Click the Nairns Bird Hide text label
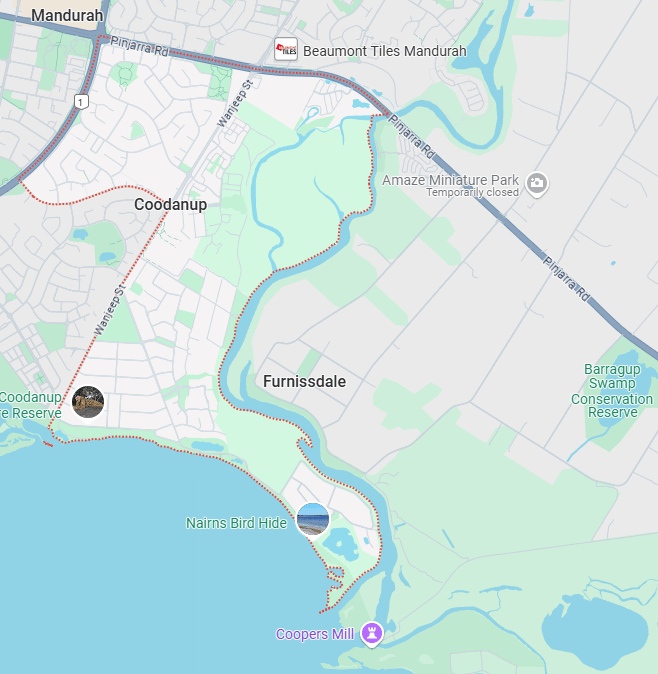658x674 pixels. (236, 523)
